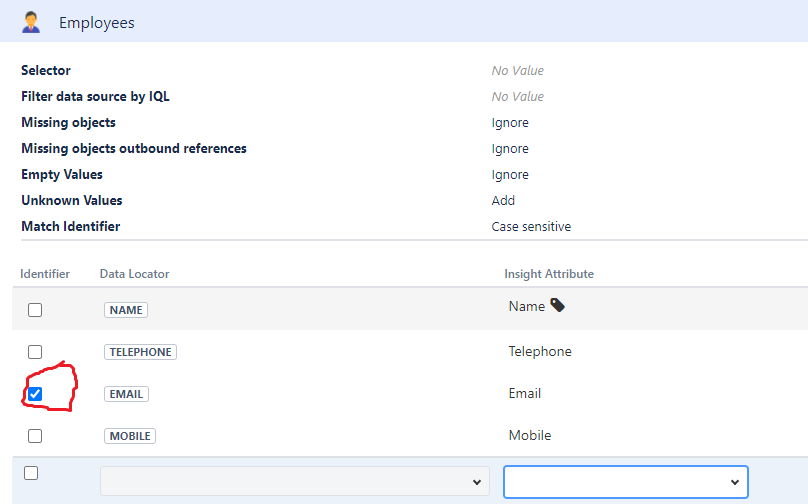
Task: Click the Missing objects Ignore value
Action: pyautogui.click(x=510, y=123)
